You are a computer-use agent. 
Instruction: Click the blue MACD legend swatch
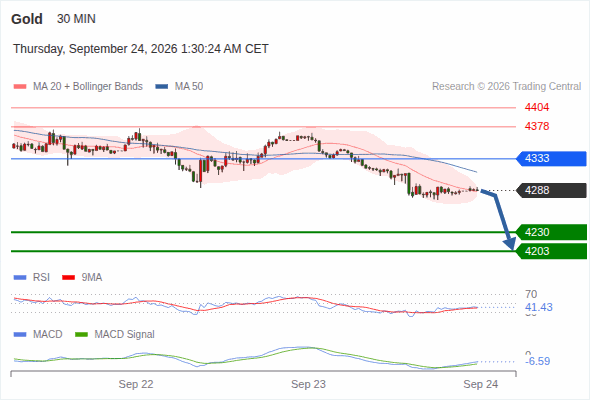point(20,335)
